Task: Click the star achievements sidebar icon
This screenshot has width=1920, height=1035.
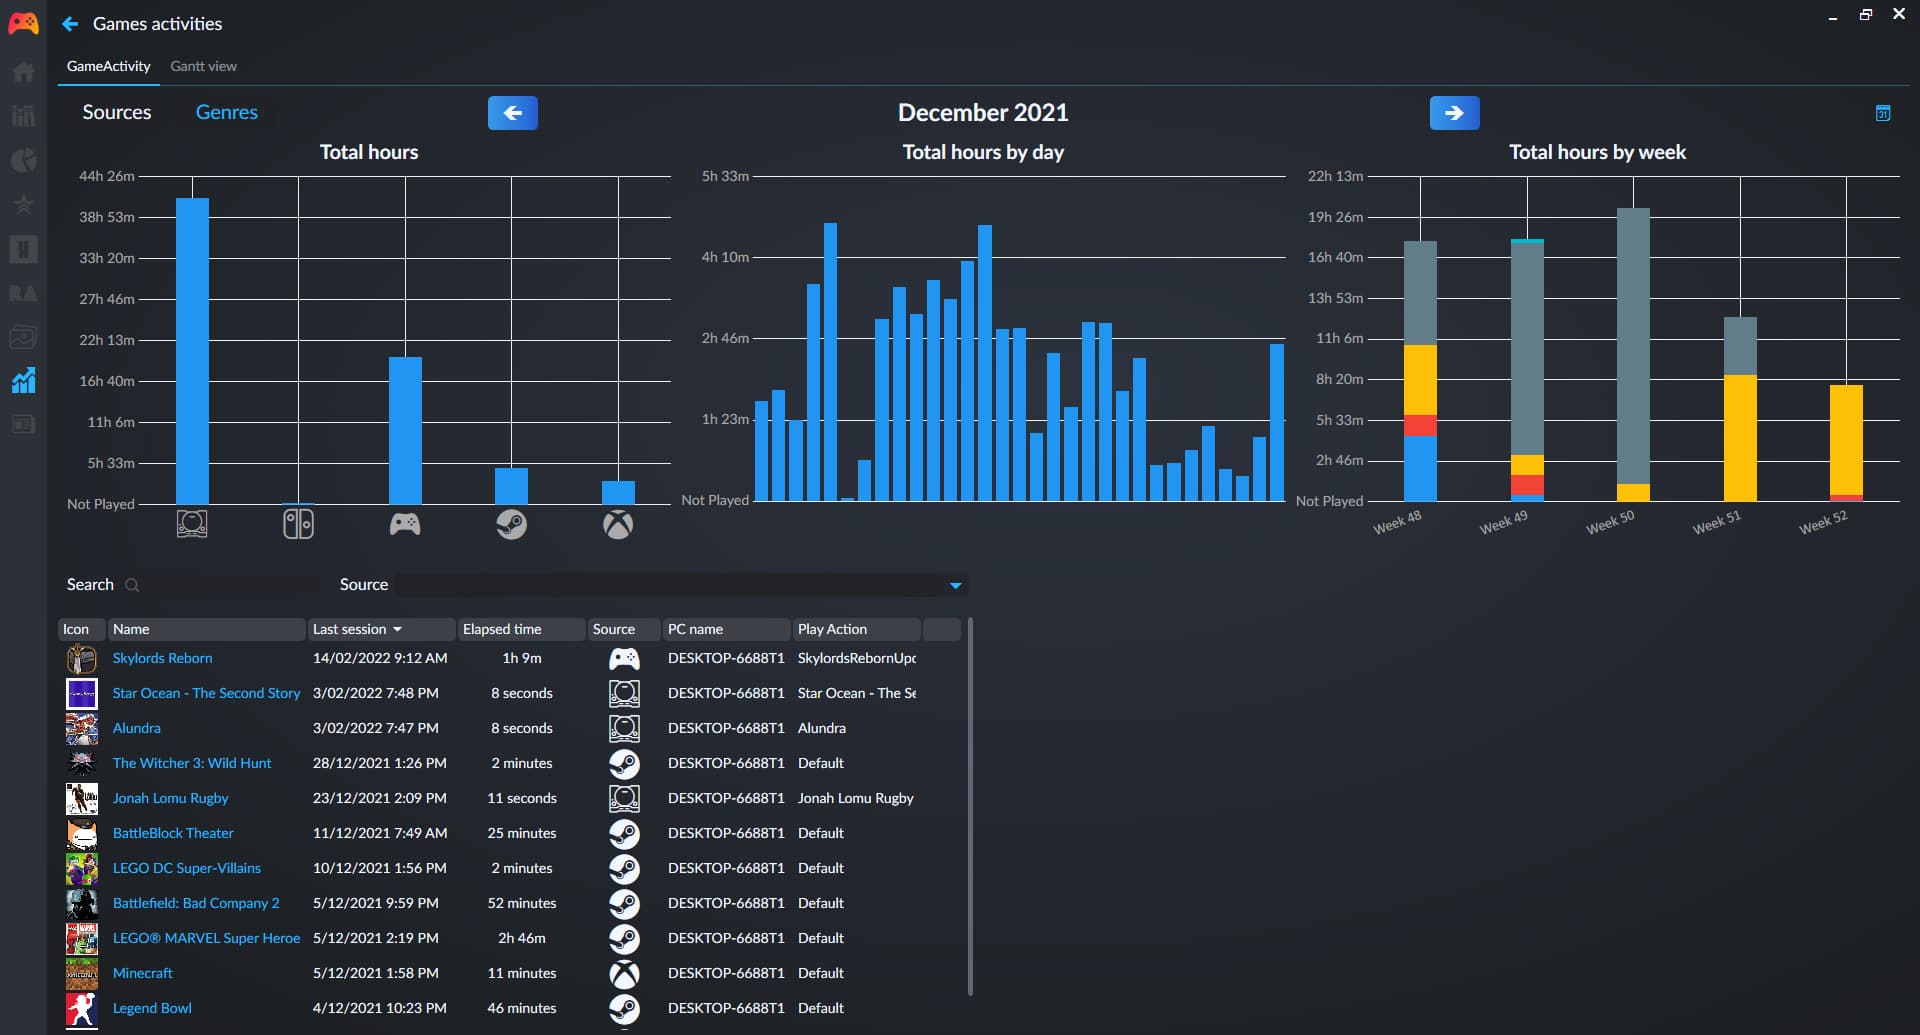Action: (23, 204)
